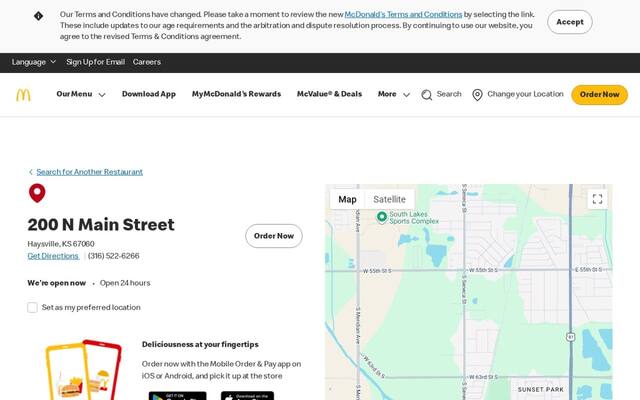Click Haysville, KS 67060 address text
This screenshot has height=400, width=640.
[61, 244]
